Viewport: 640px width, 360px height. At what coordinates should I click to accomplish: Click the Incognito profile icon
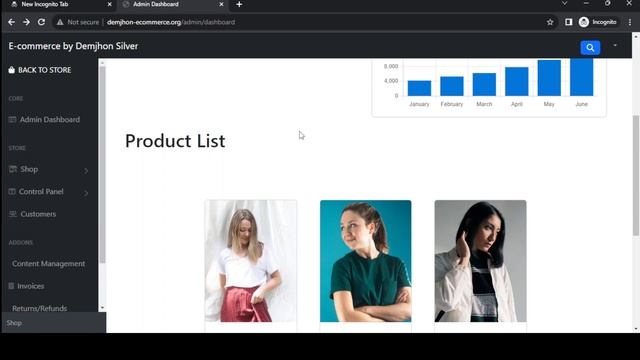coord(584,22)
